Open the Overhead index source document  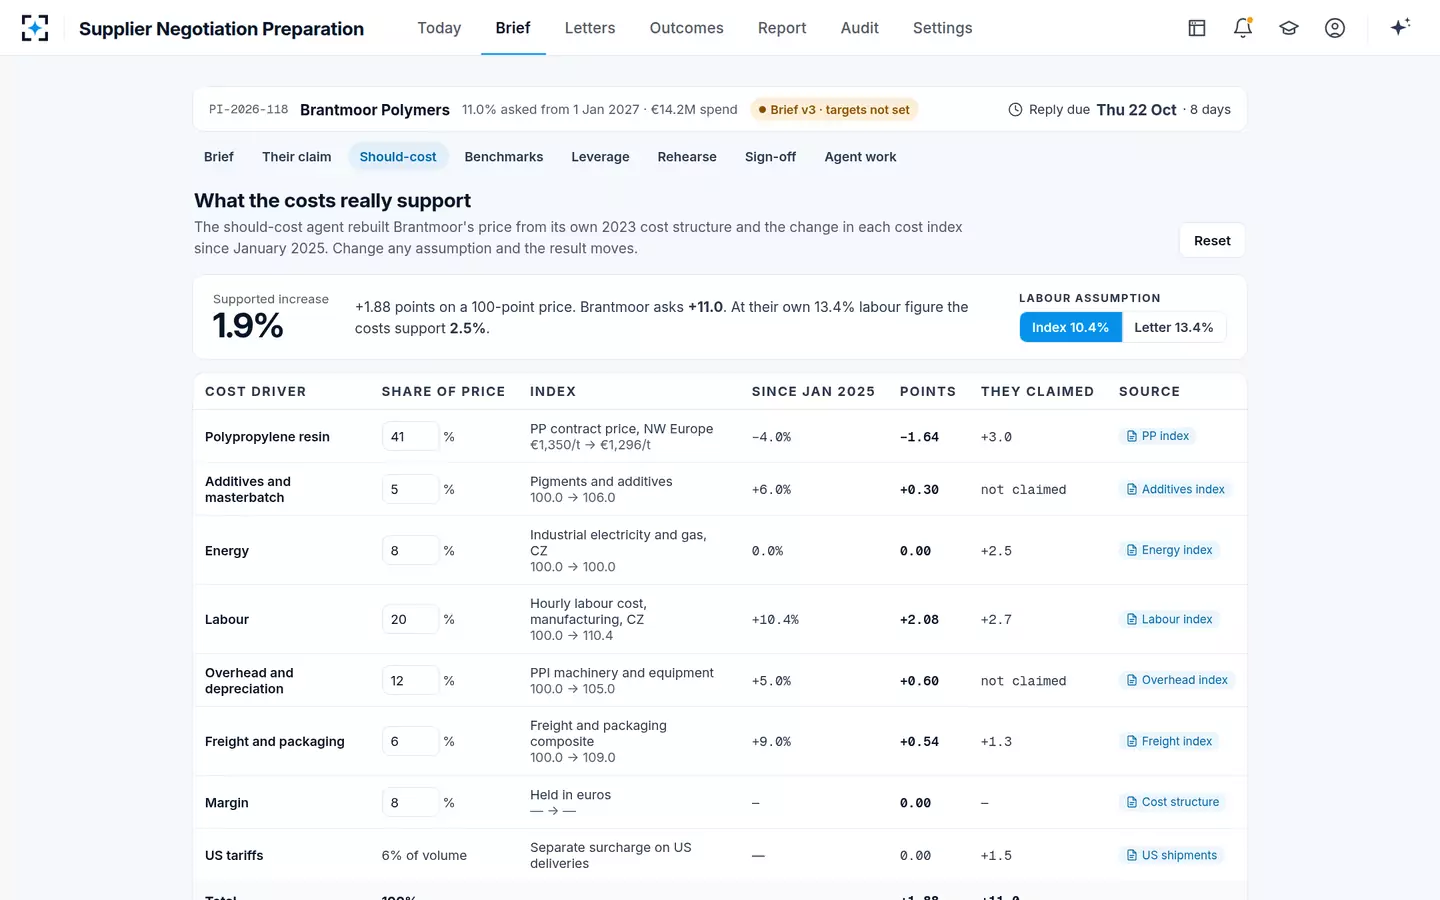1177,680
